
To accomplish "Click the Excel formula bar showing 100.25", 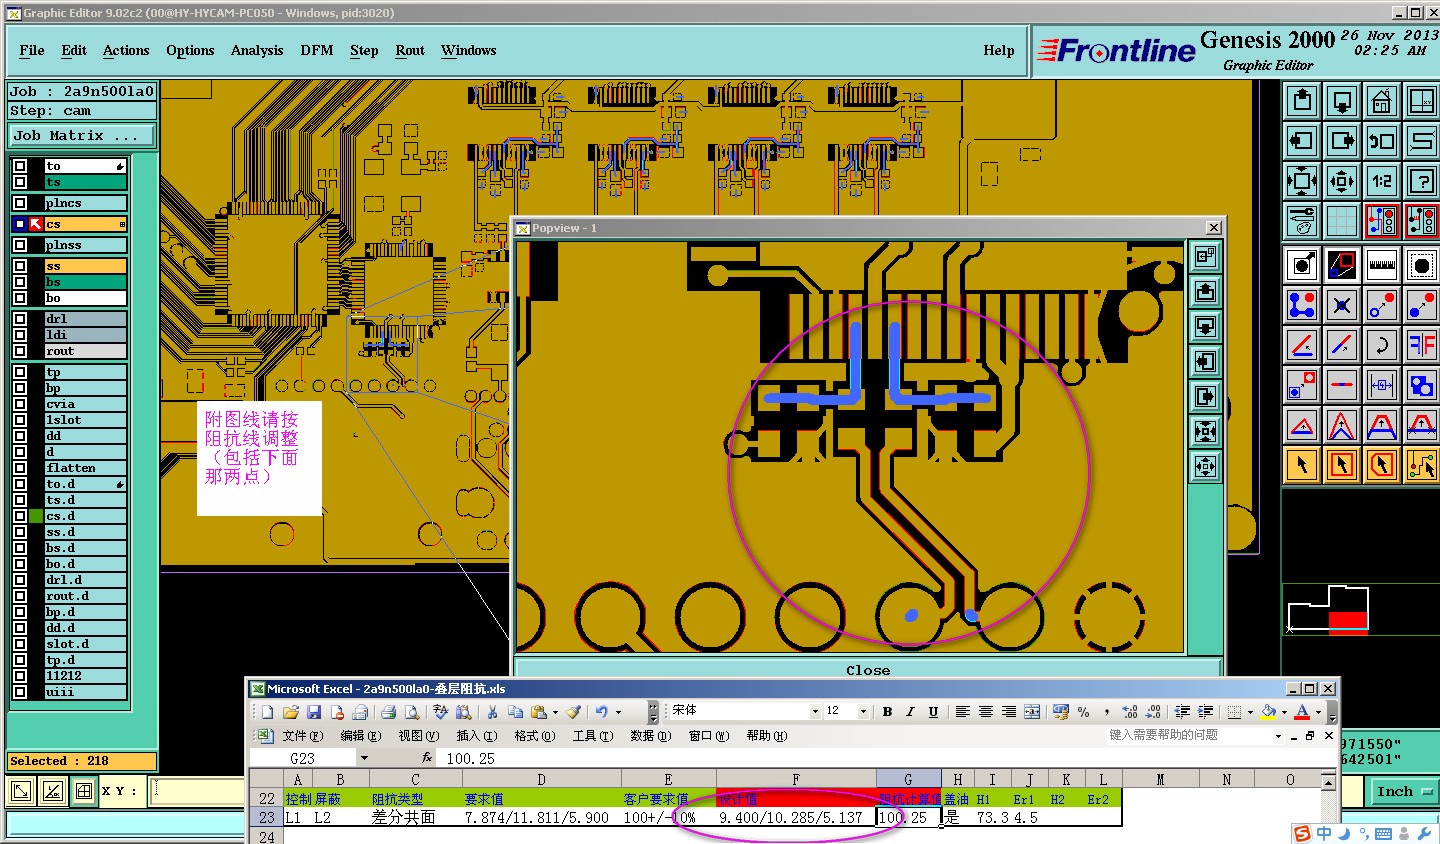I will coord(885,758).
